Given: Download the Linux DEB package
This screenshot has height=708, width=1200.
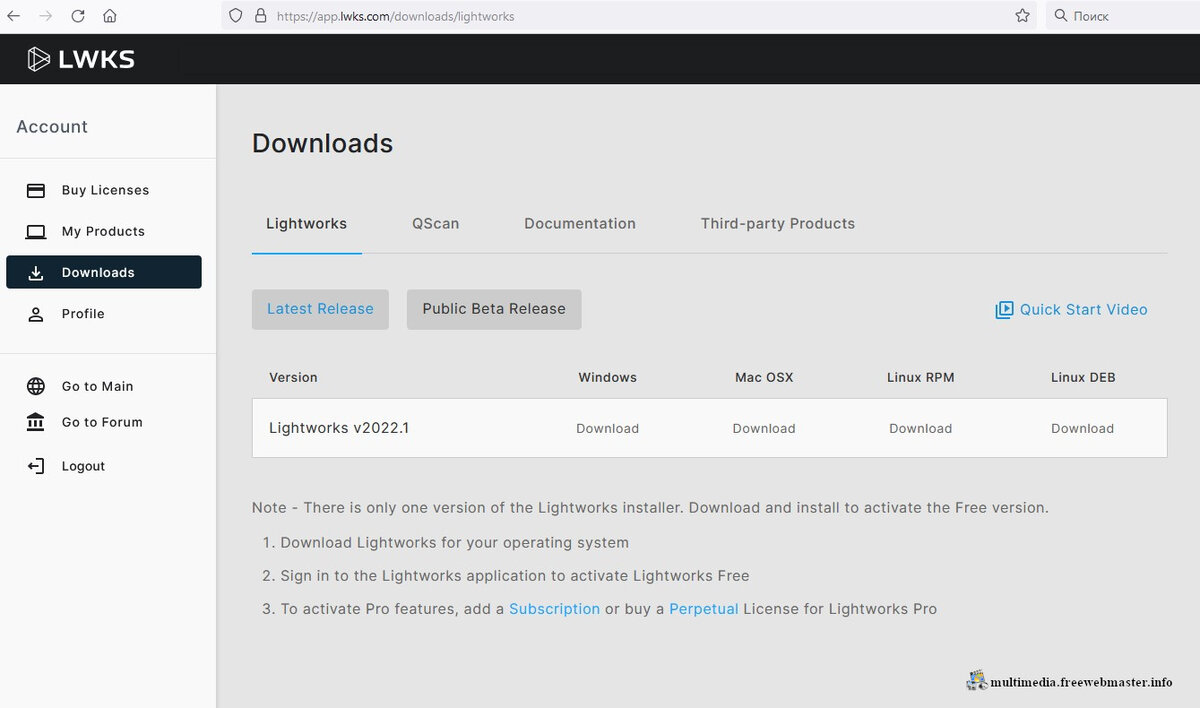Looking at the screenshot, I should pyautogui.click(x=1082, y=428).
